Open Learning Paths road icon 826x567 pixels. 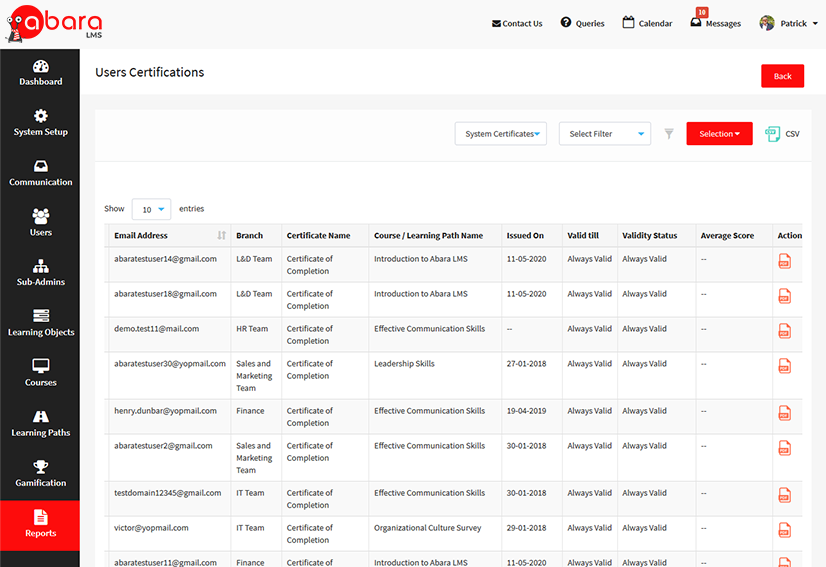41,416
